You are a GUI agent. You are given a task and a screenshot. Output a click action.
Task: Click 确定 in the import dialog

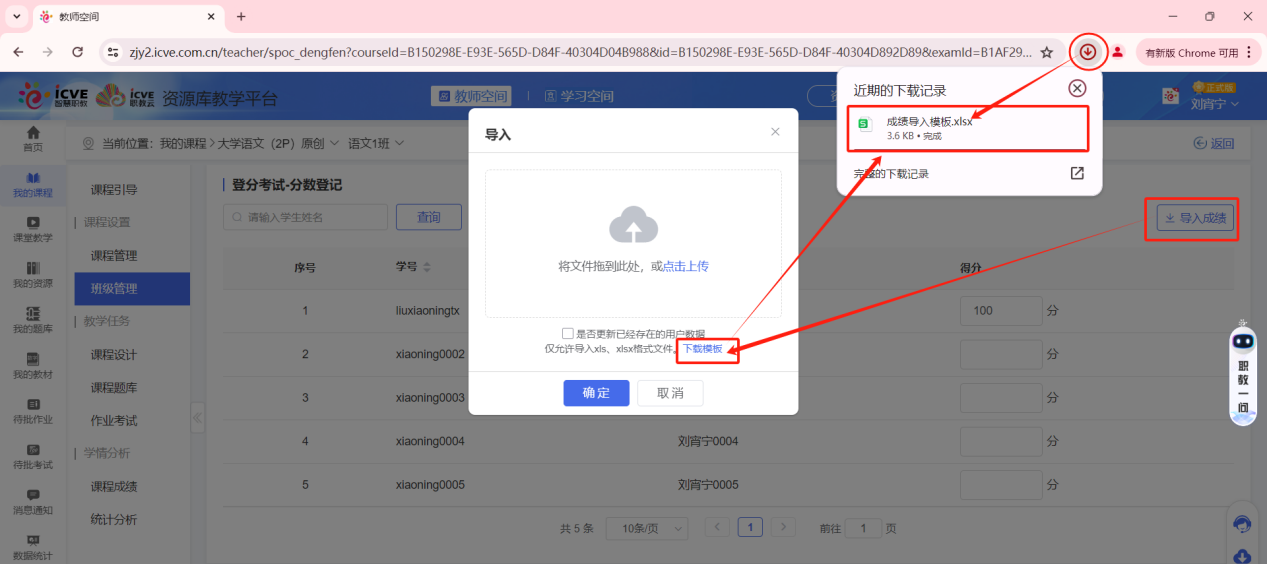596,393
